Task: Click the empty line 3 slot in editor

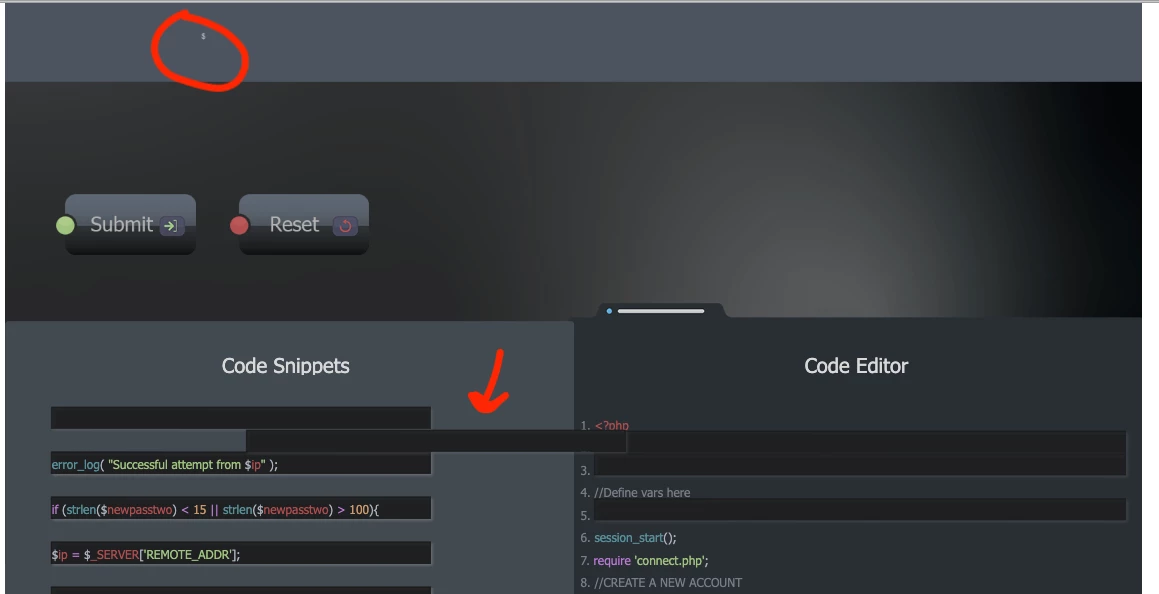Action: click(860, 466)
